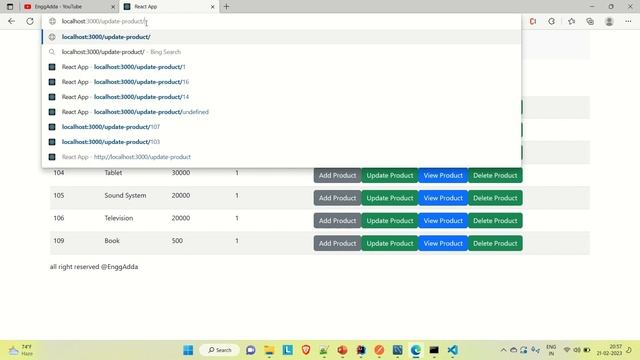Click Update Product for Sound System
640x360 pixels.
coord(390,198)
